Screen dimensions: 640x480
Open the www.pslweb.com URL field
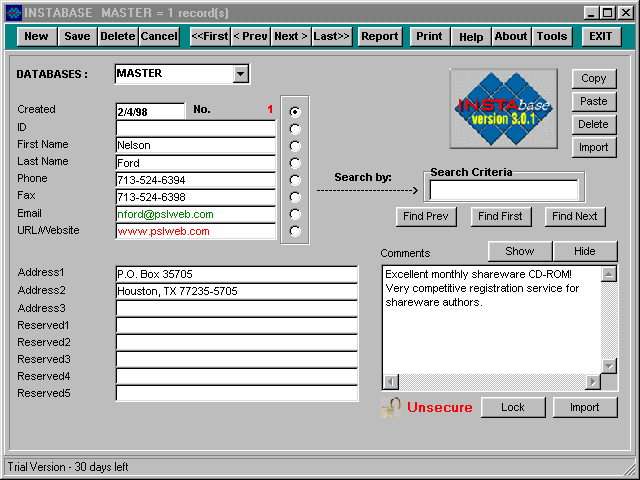click(195, 231)
